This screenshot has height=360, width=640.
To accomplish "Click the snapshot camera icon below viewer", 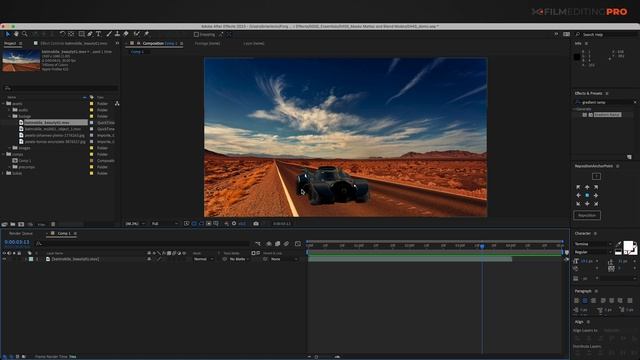I will click(256, 224).
